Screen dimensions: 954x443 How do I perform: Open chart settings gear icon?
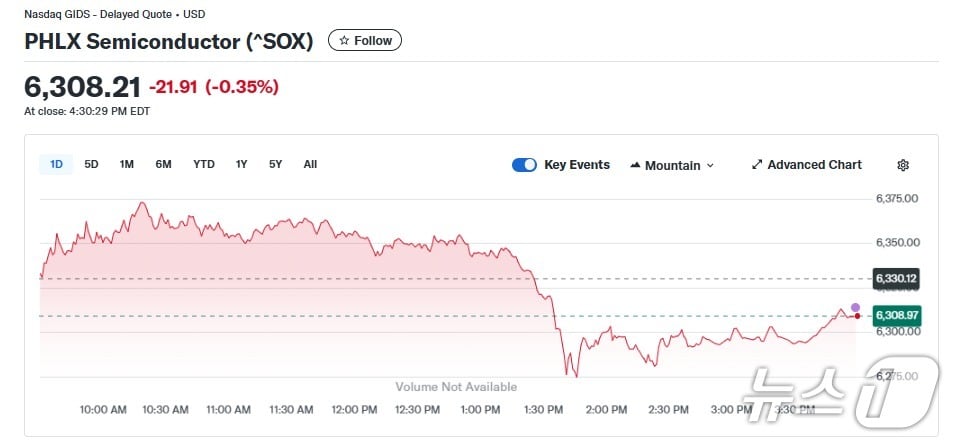click(x=903, y=165)
